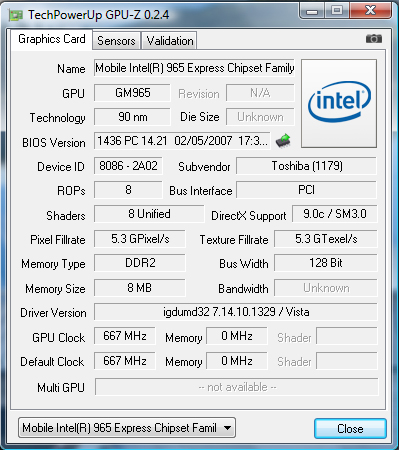Image resolution: width=399 pixels, height=450 pixels.
Task: Click the 90 nm technology field
Action: (132, 117)
